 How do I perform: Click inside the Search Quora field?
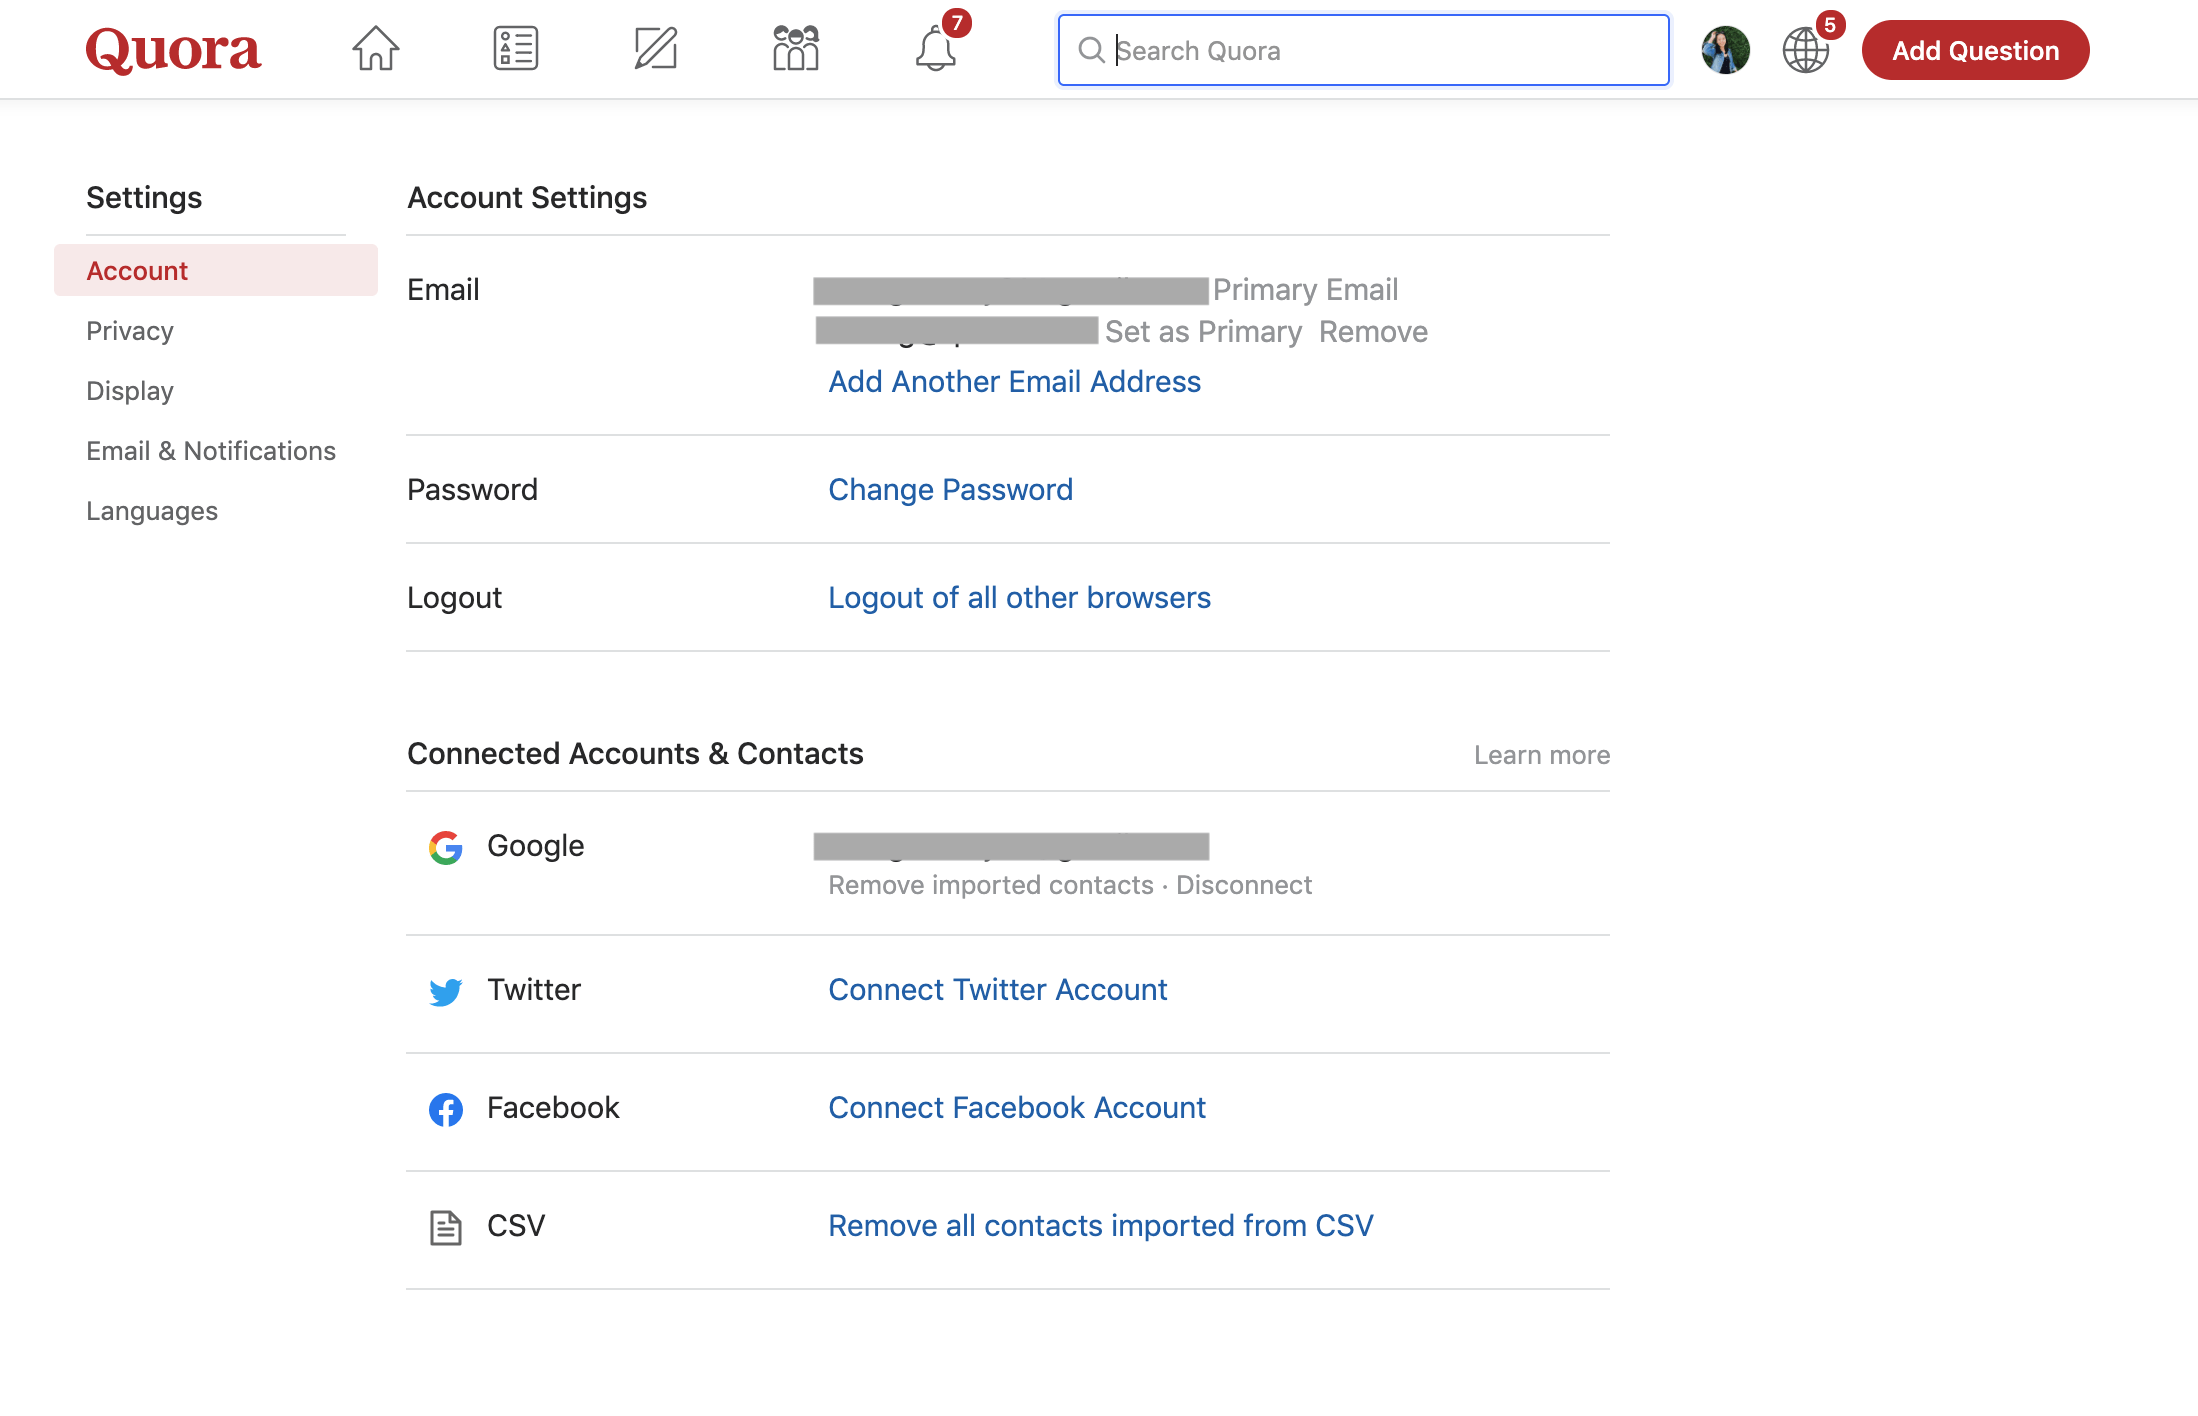[1362, 50]
